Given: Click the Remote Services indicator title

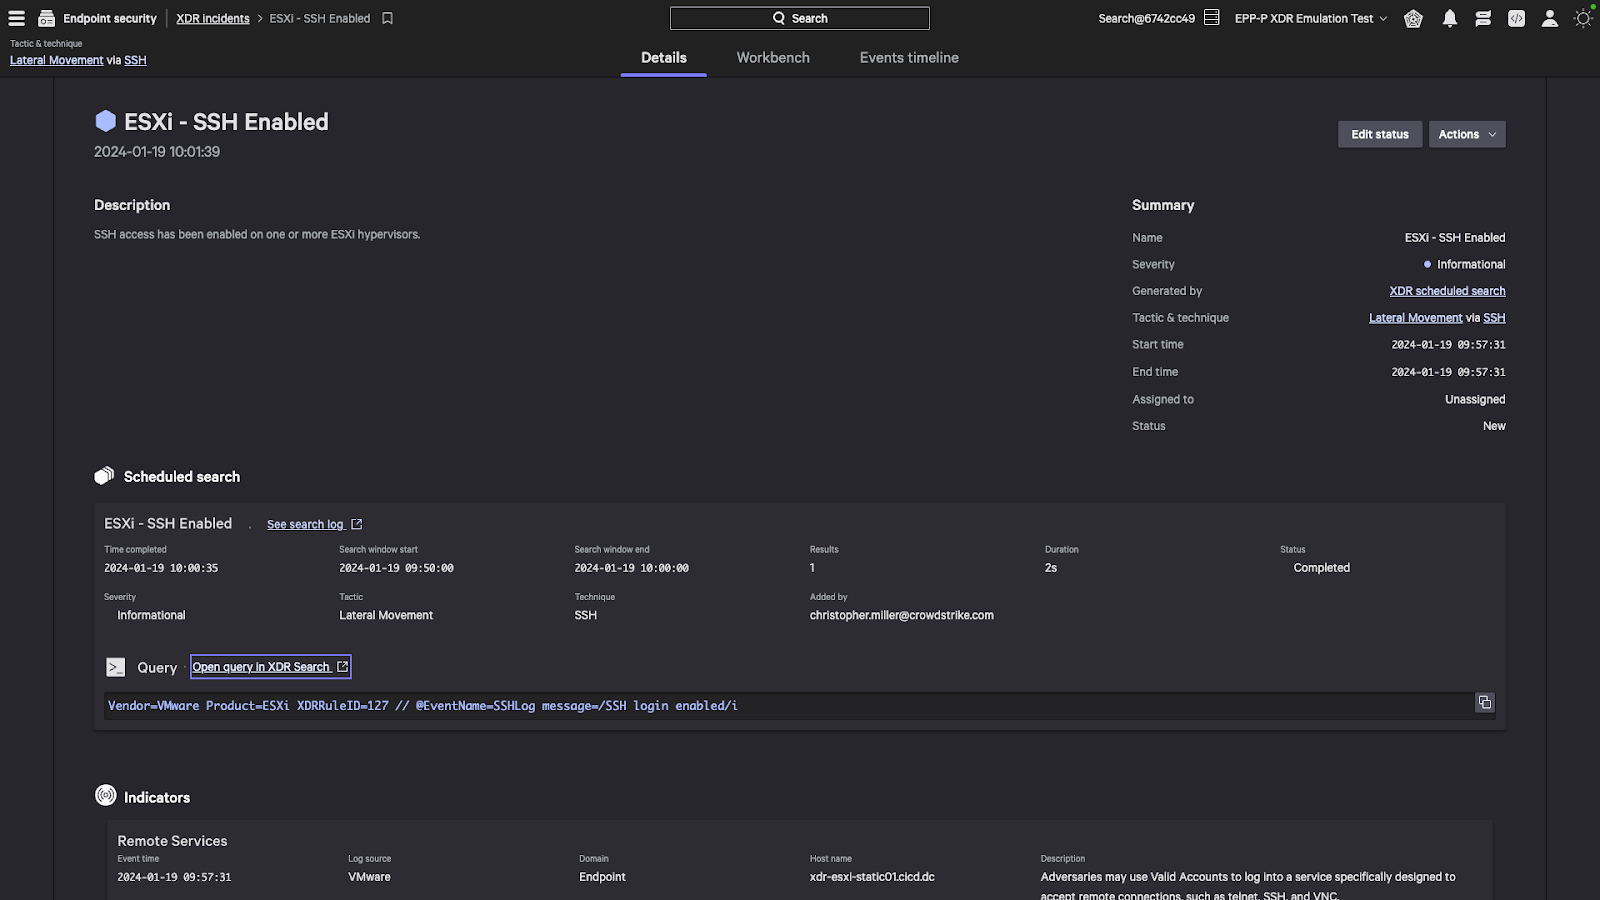Looking at the screenshot, I should [172, 841].
